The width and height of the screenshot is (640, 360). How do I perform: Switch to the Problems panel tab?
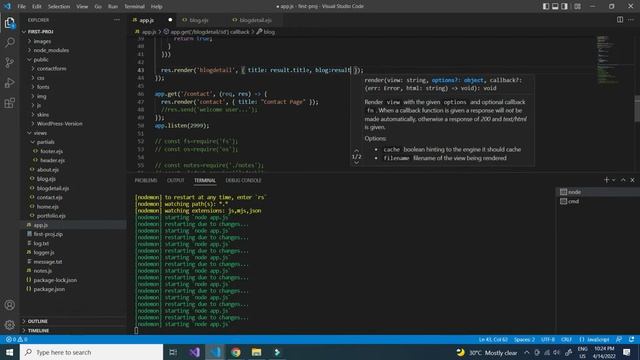click(x=146, y=180)
